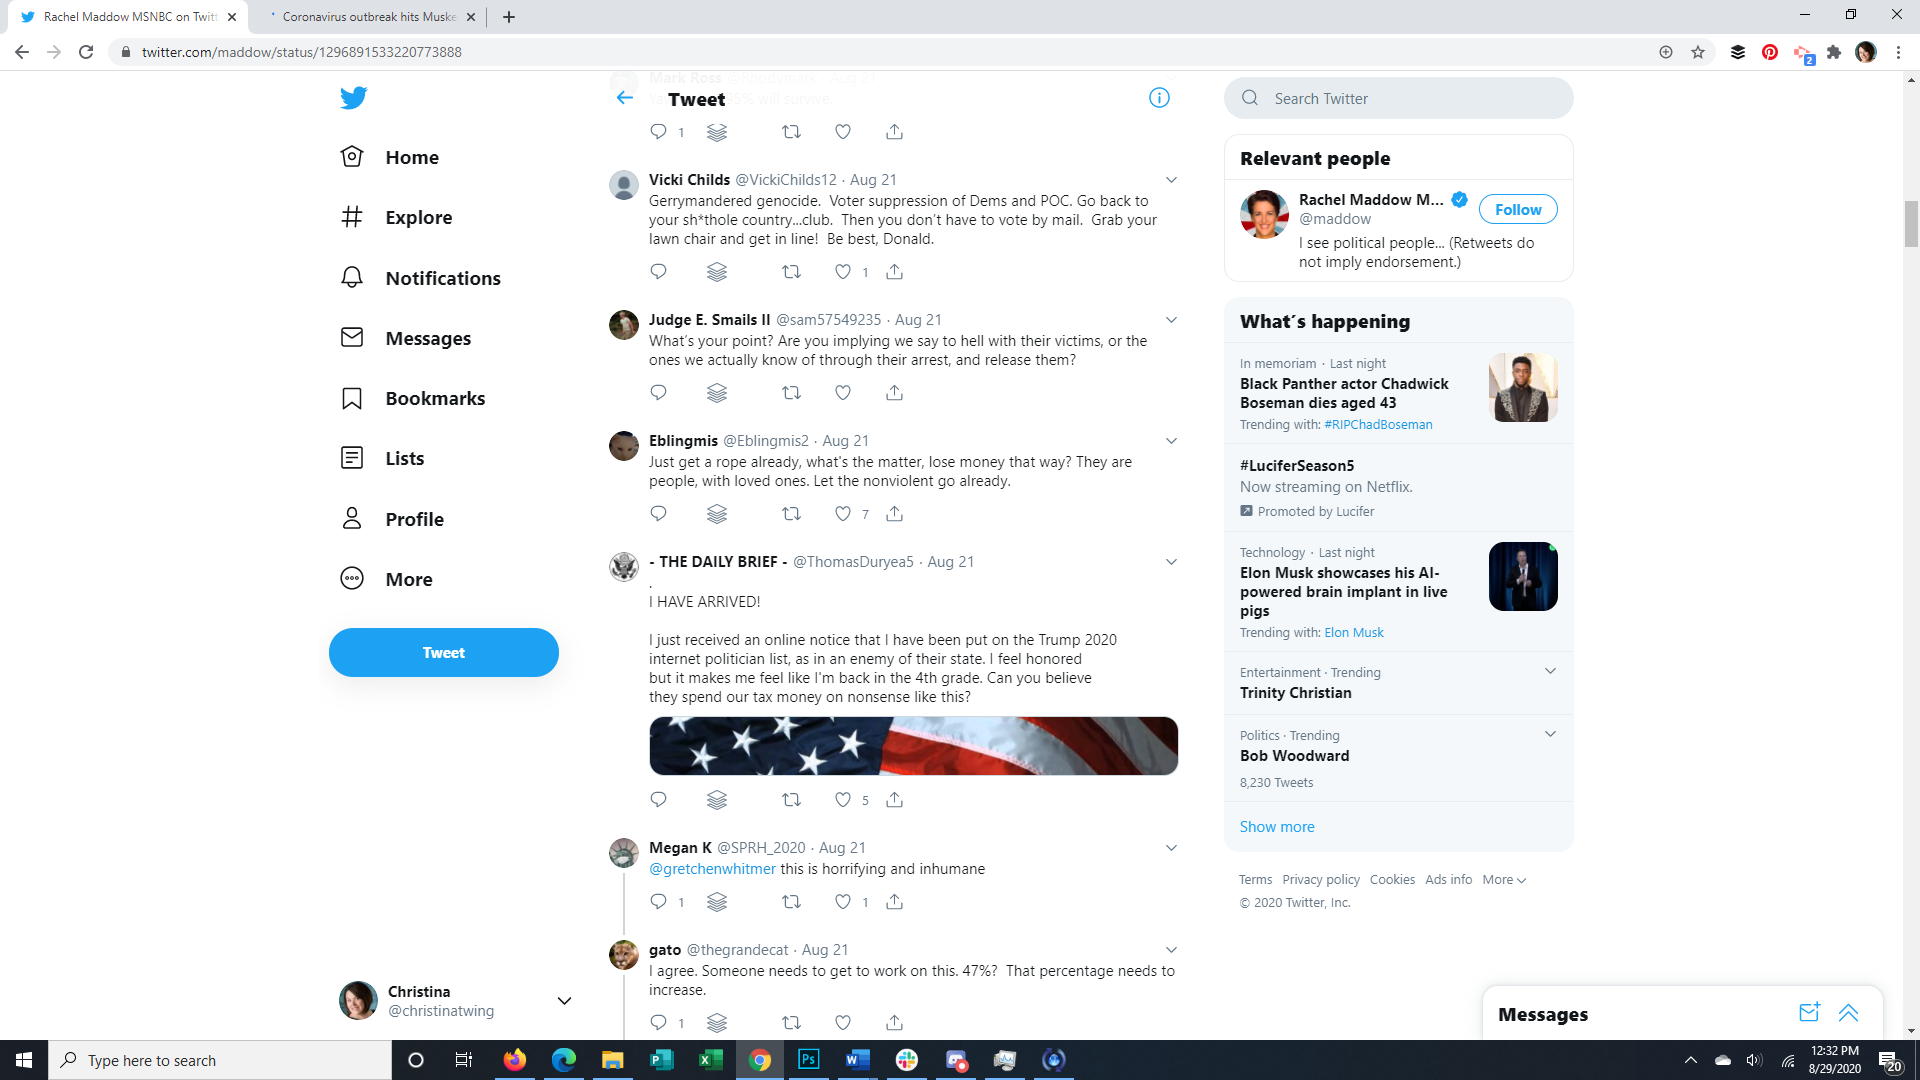
Task: Follow Rachel Maddow MSNBC
Action: click(1517, 209)
